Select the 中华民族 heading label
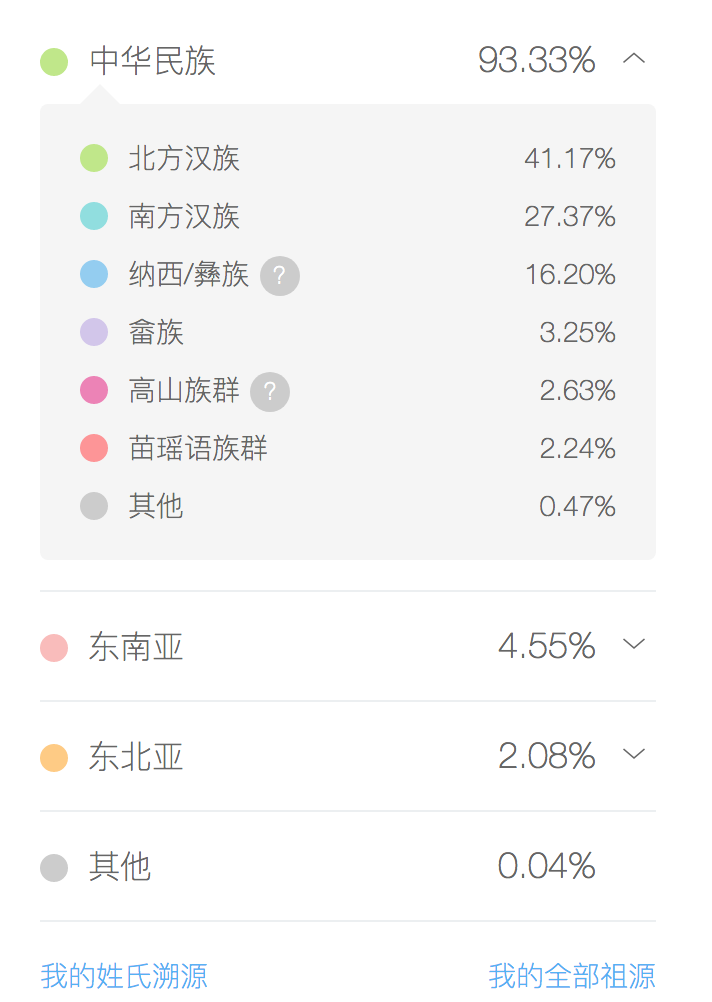This screenshot has height=1002, width=712. point(153,61)
